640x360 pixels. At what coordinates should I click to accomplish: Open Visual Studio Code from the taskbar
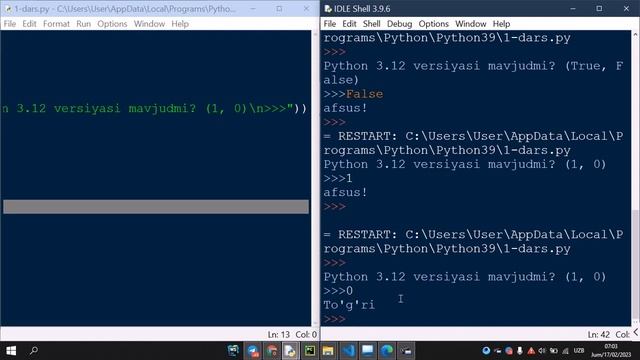[348, 351]
